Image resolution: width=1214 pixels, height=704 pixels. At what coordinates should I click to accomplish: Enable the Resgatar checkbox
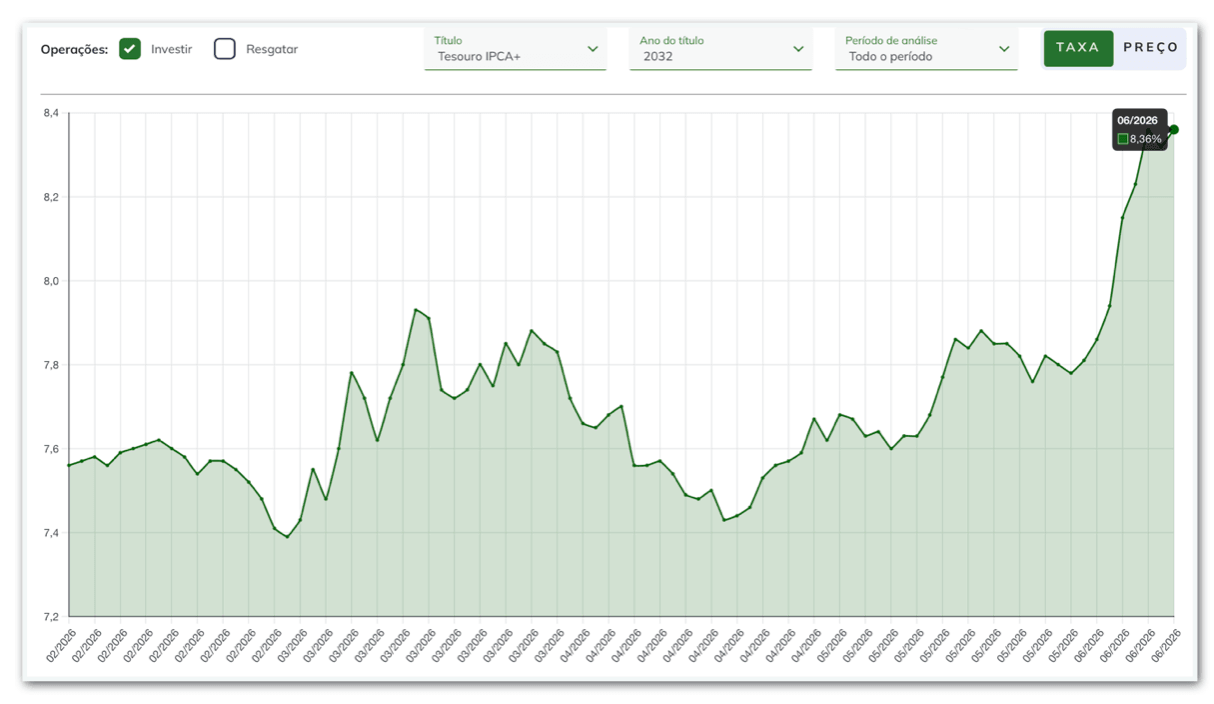pyautogui.click(x=225, y=49)
